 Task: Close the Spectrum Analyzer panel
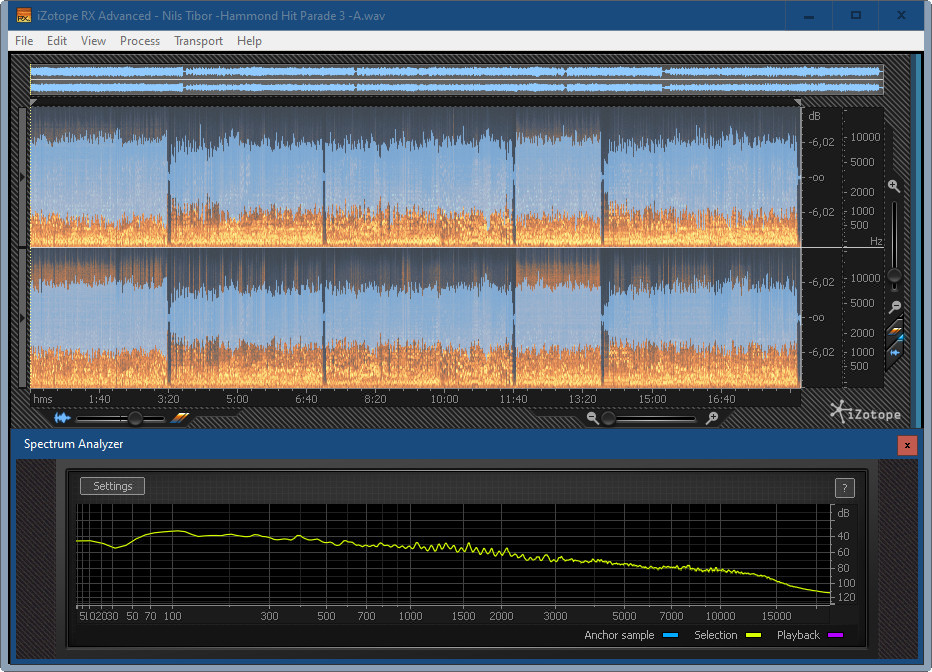coord(907,445)
